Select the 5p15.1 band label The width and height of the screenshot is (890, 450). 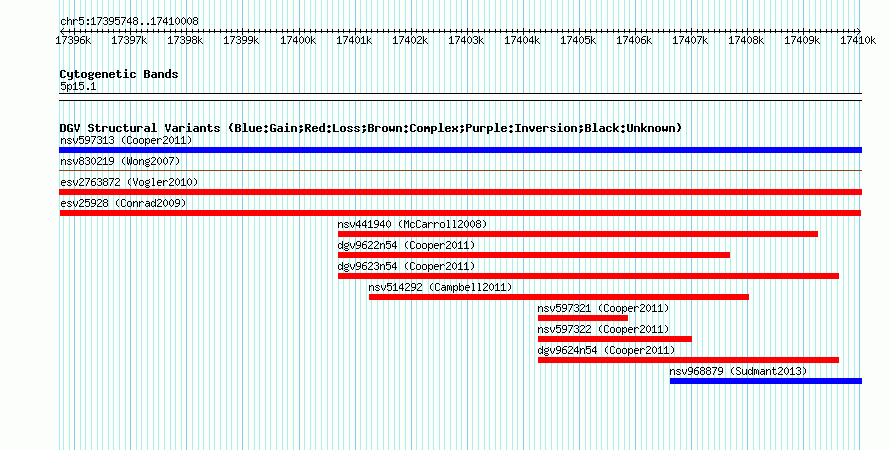[78, 86]
